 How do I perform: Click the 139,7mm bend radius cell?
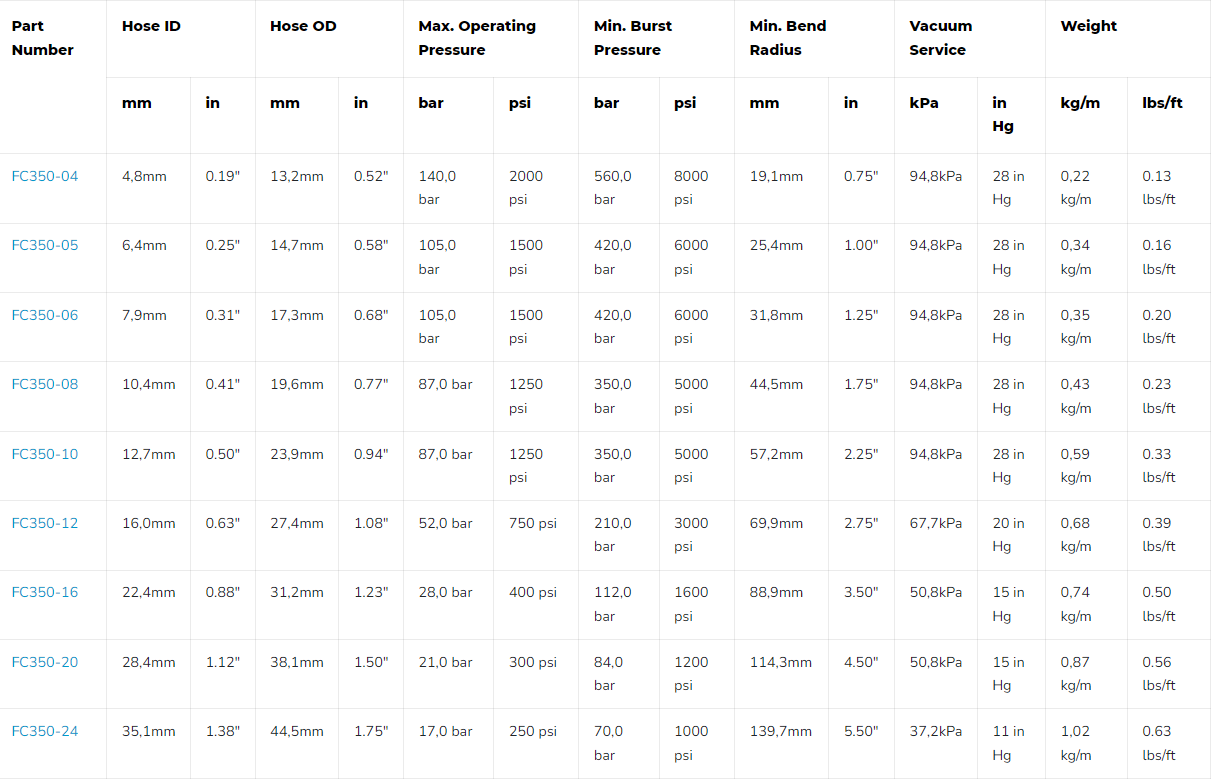tap(781, 731)
